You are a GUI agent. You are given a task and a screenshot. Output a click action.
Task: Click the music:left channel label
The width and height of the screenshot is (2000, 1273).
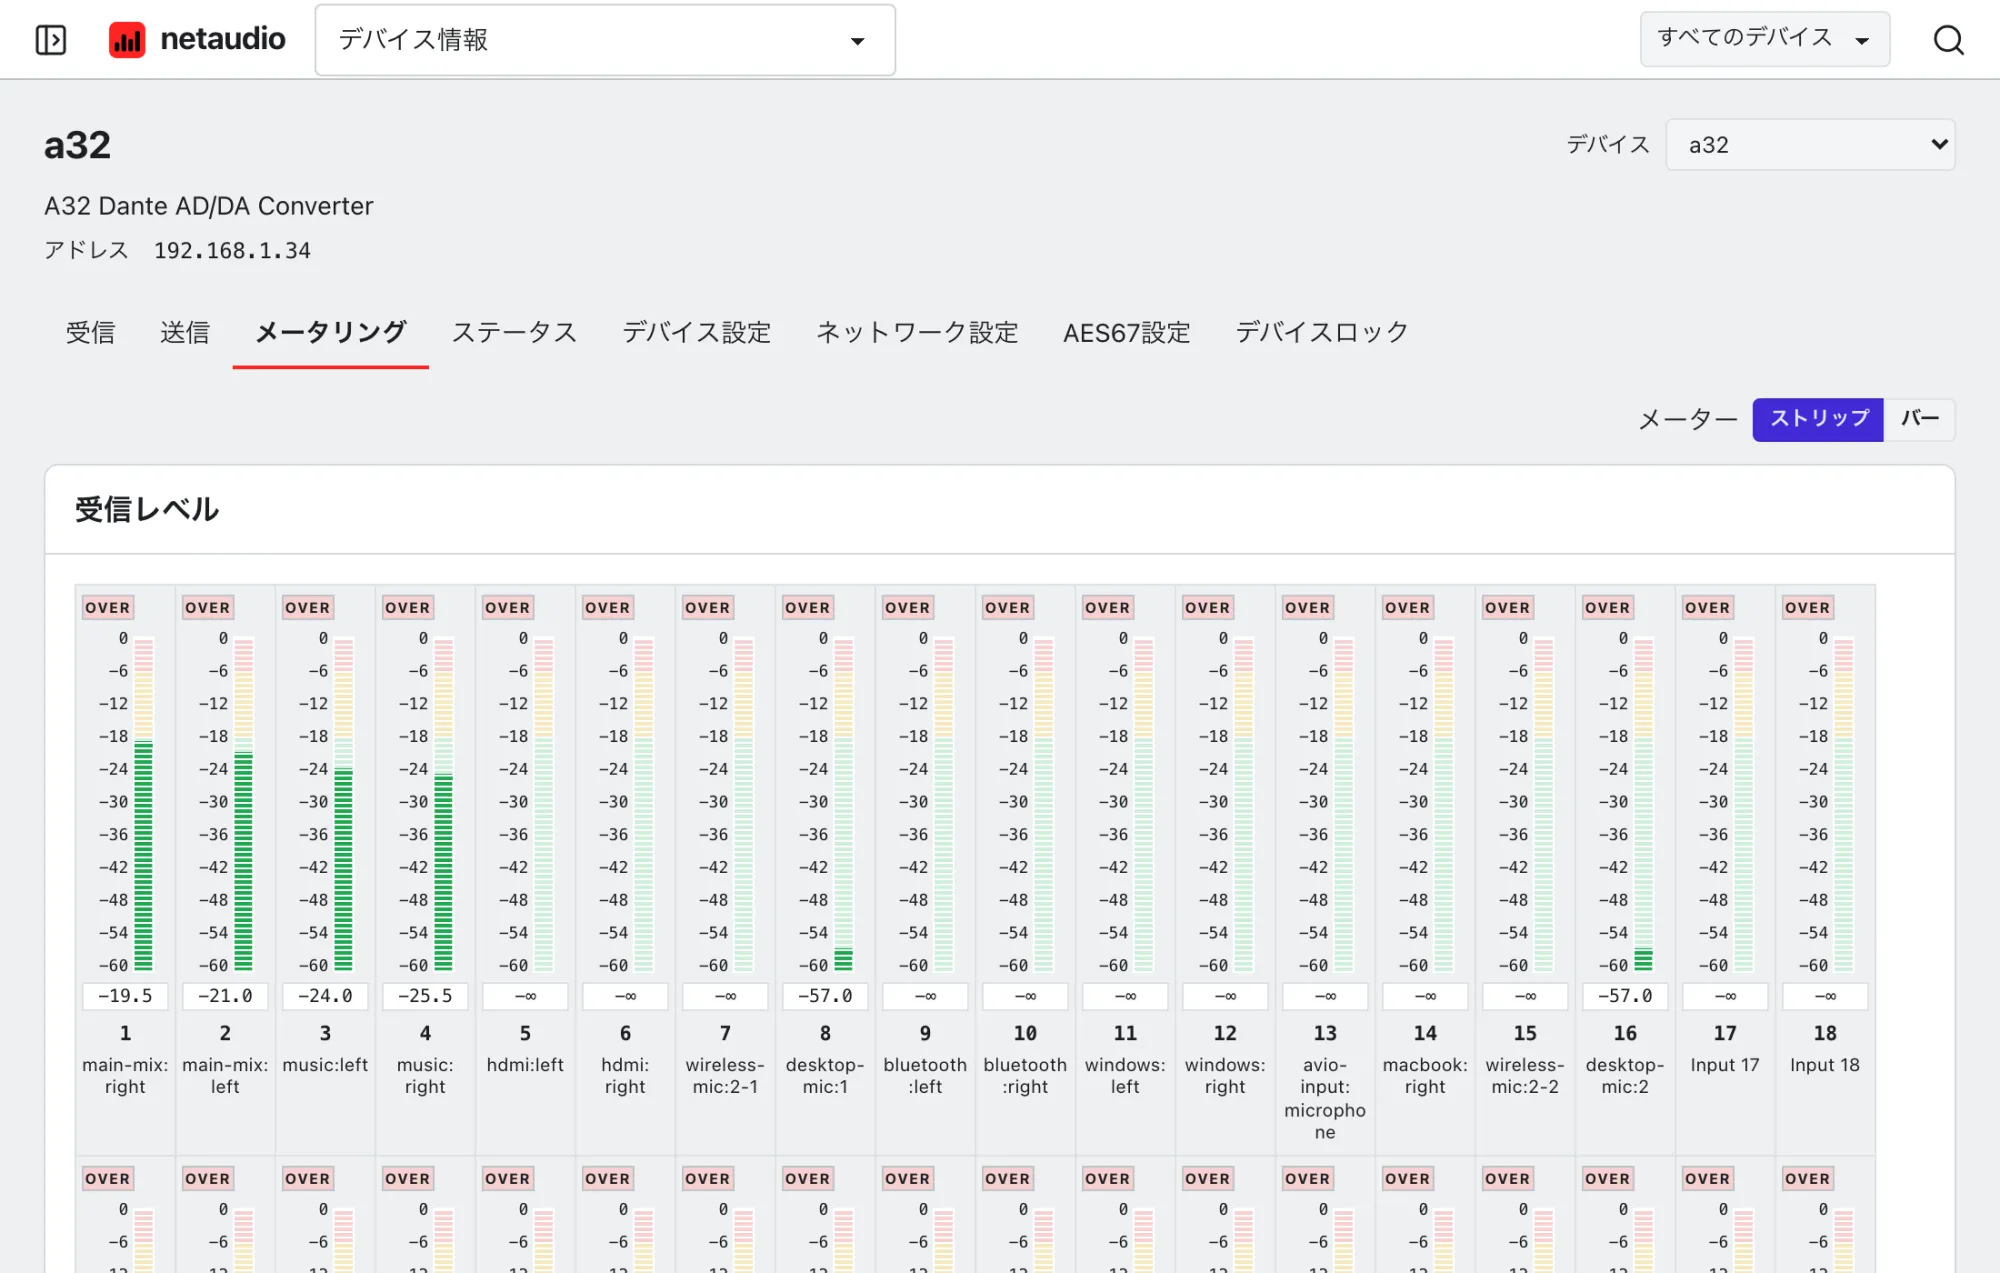325,1065
